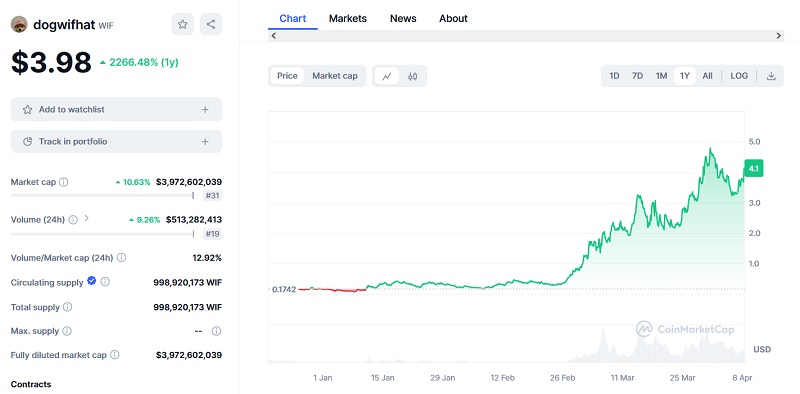The image size is (800, 394).
Task: Click the info icon beside Market cap
Action: (x=63, y=182)
